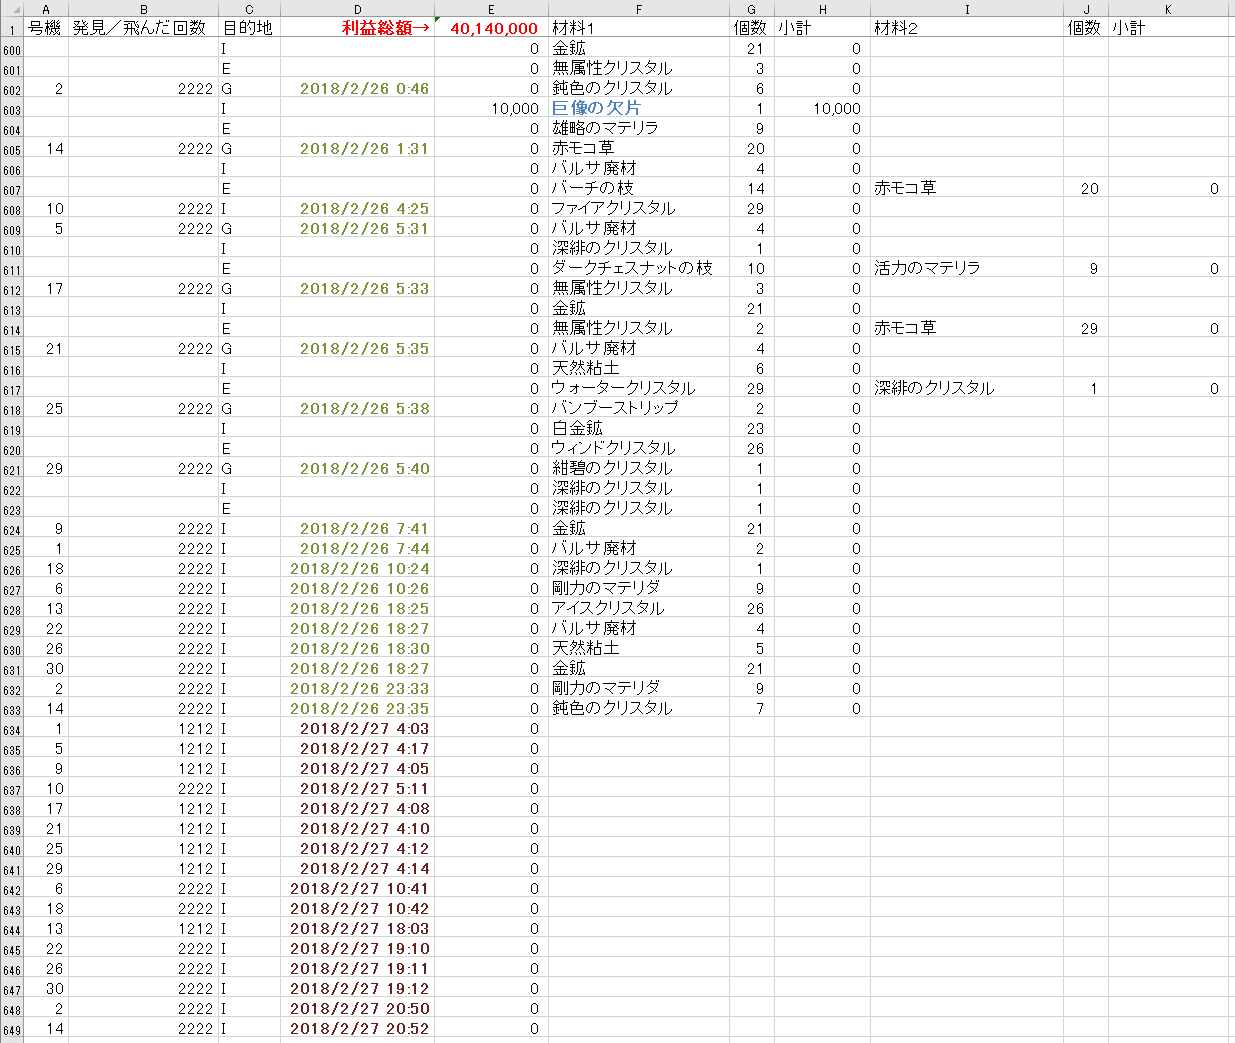Select the ウォータークリスタル cell
1235x1043 pixels.
[x=623, y=388]
